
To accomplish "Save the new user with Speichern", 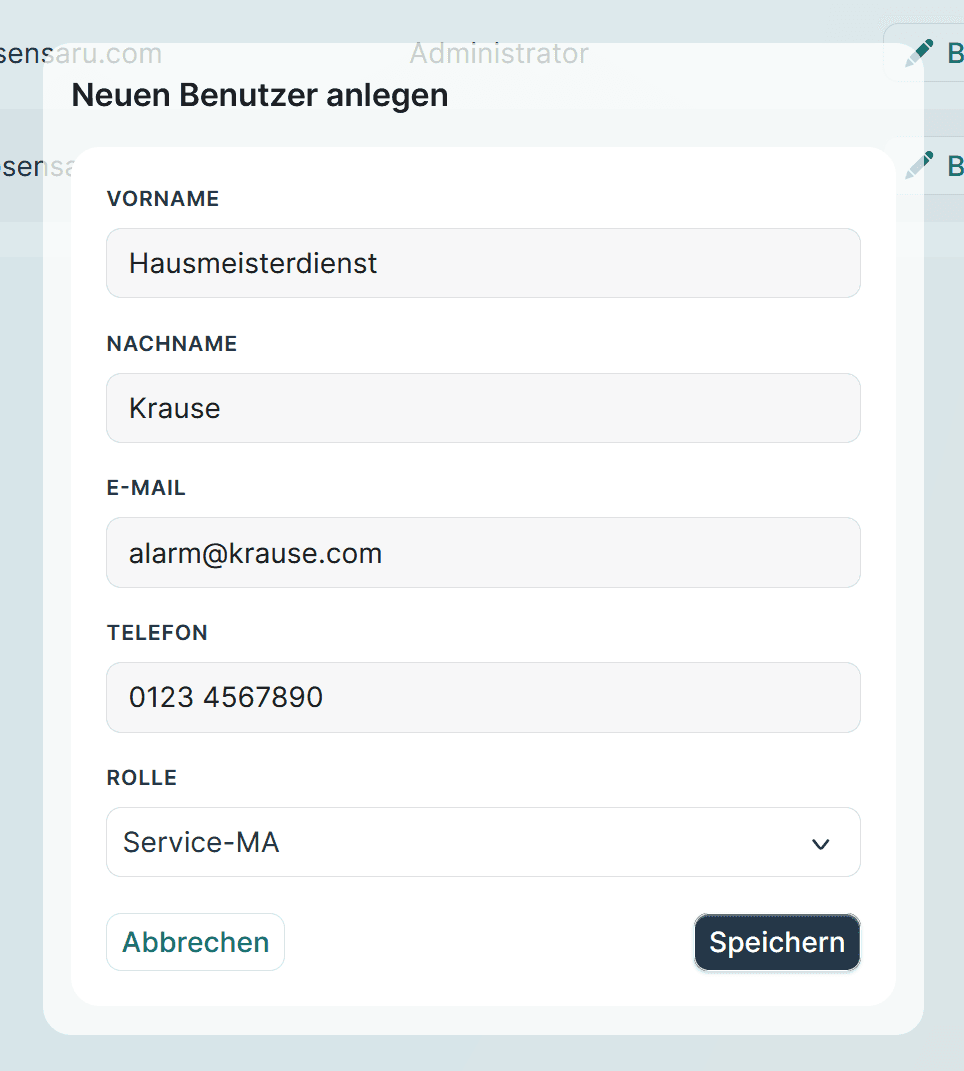I will (777, 942).
